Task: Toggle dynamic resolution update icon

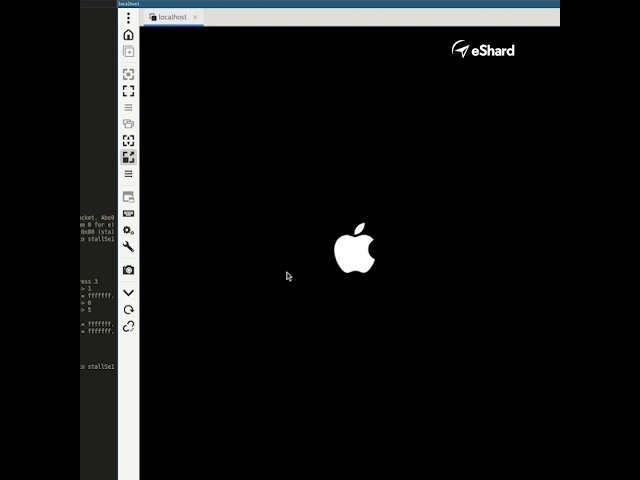Action: (x=129, y=141)
